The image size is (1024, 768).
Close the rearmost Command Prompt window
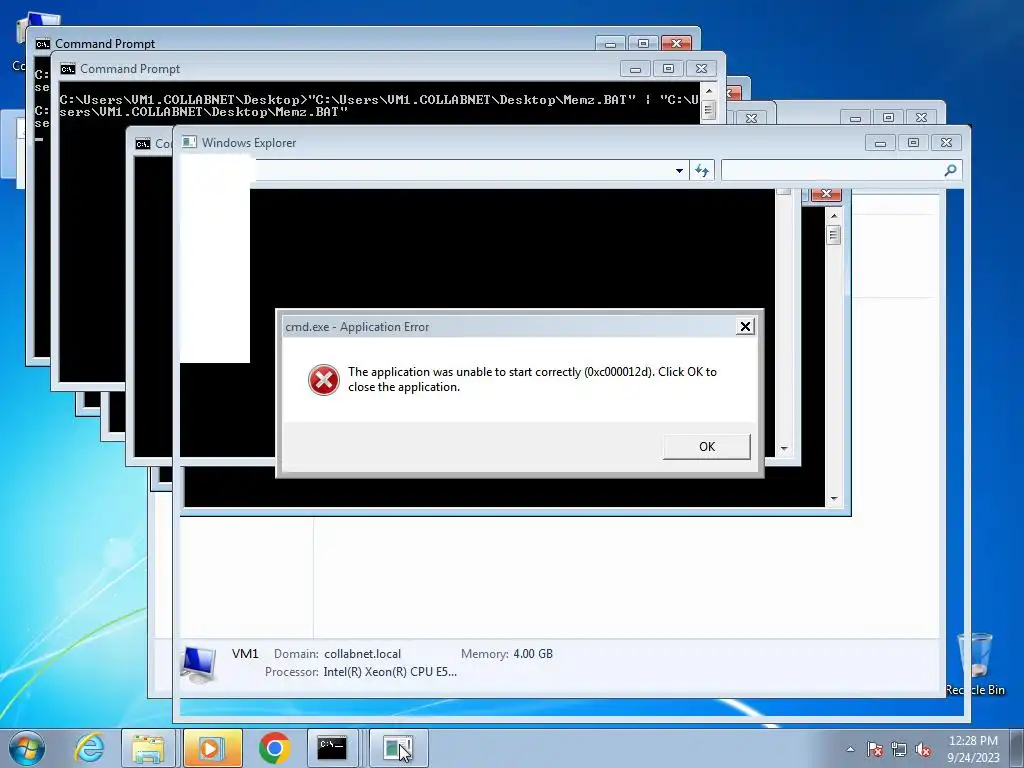[x=677, y=44]
